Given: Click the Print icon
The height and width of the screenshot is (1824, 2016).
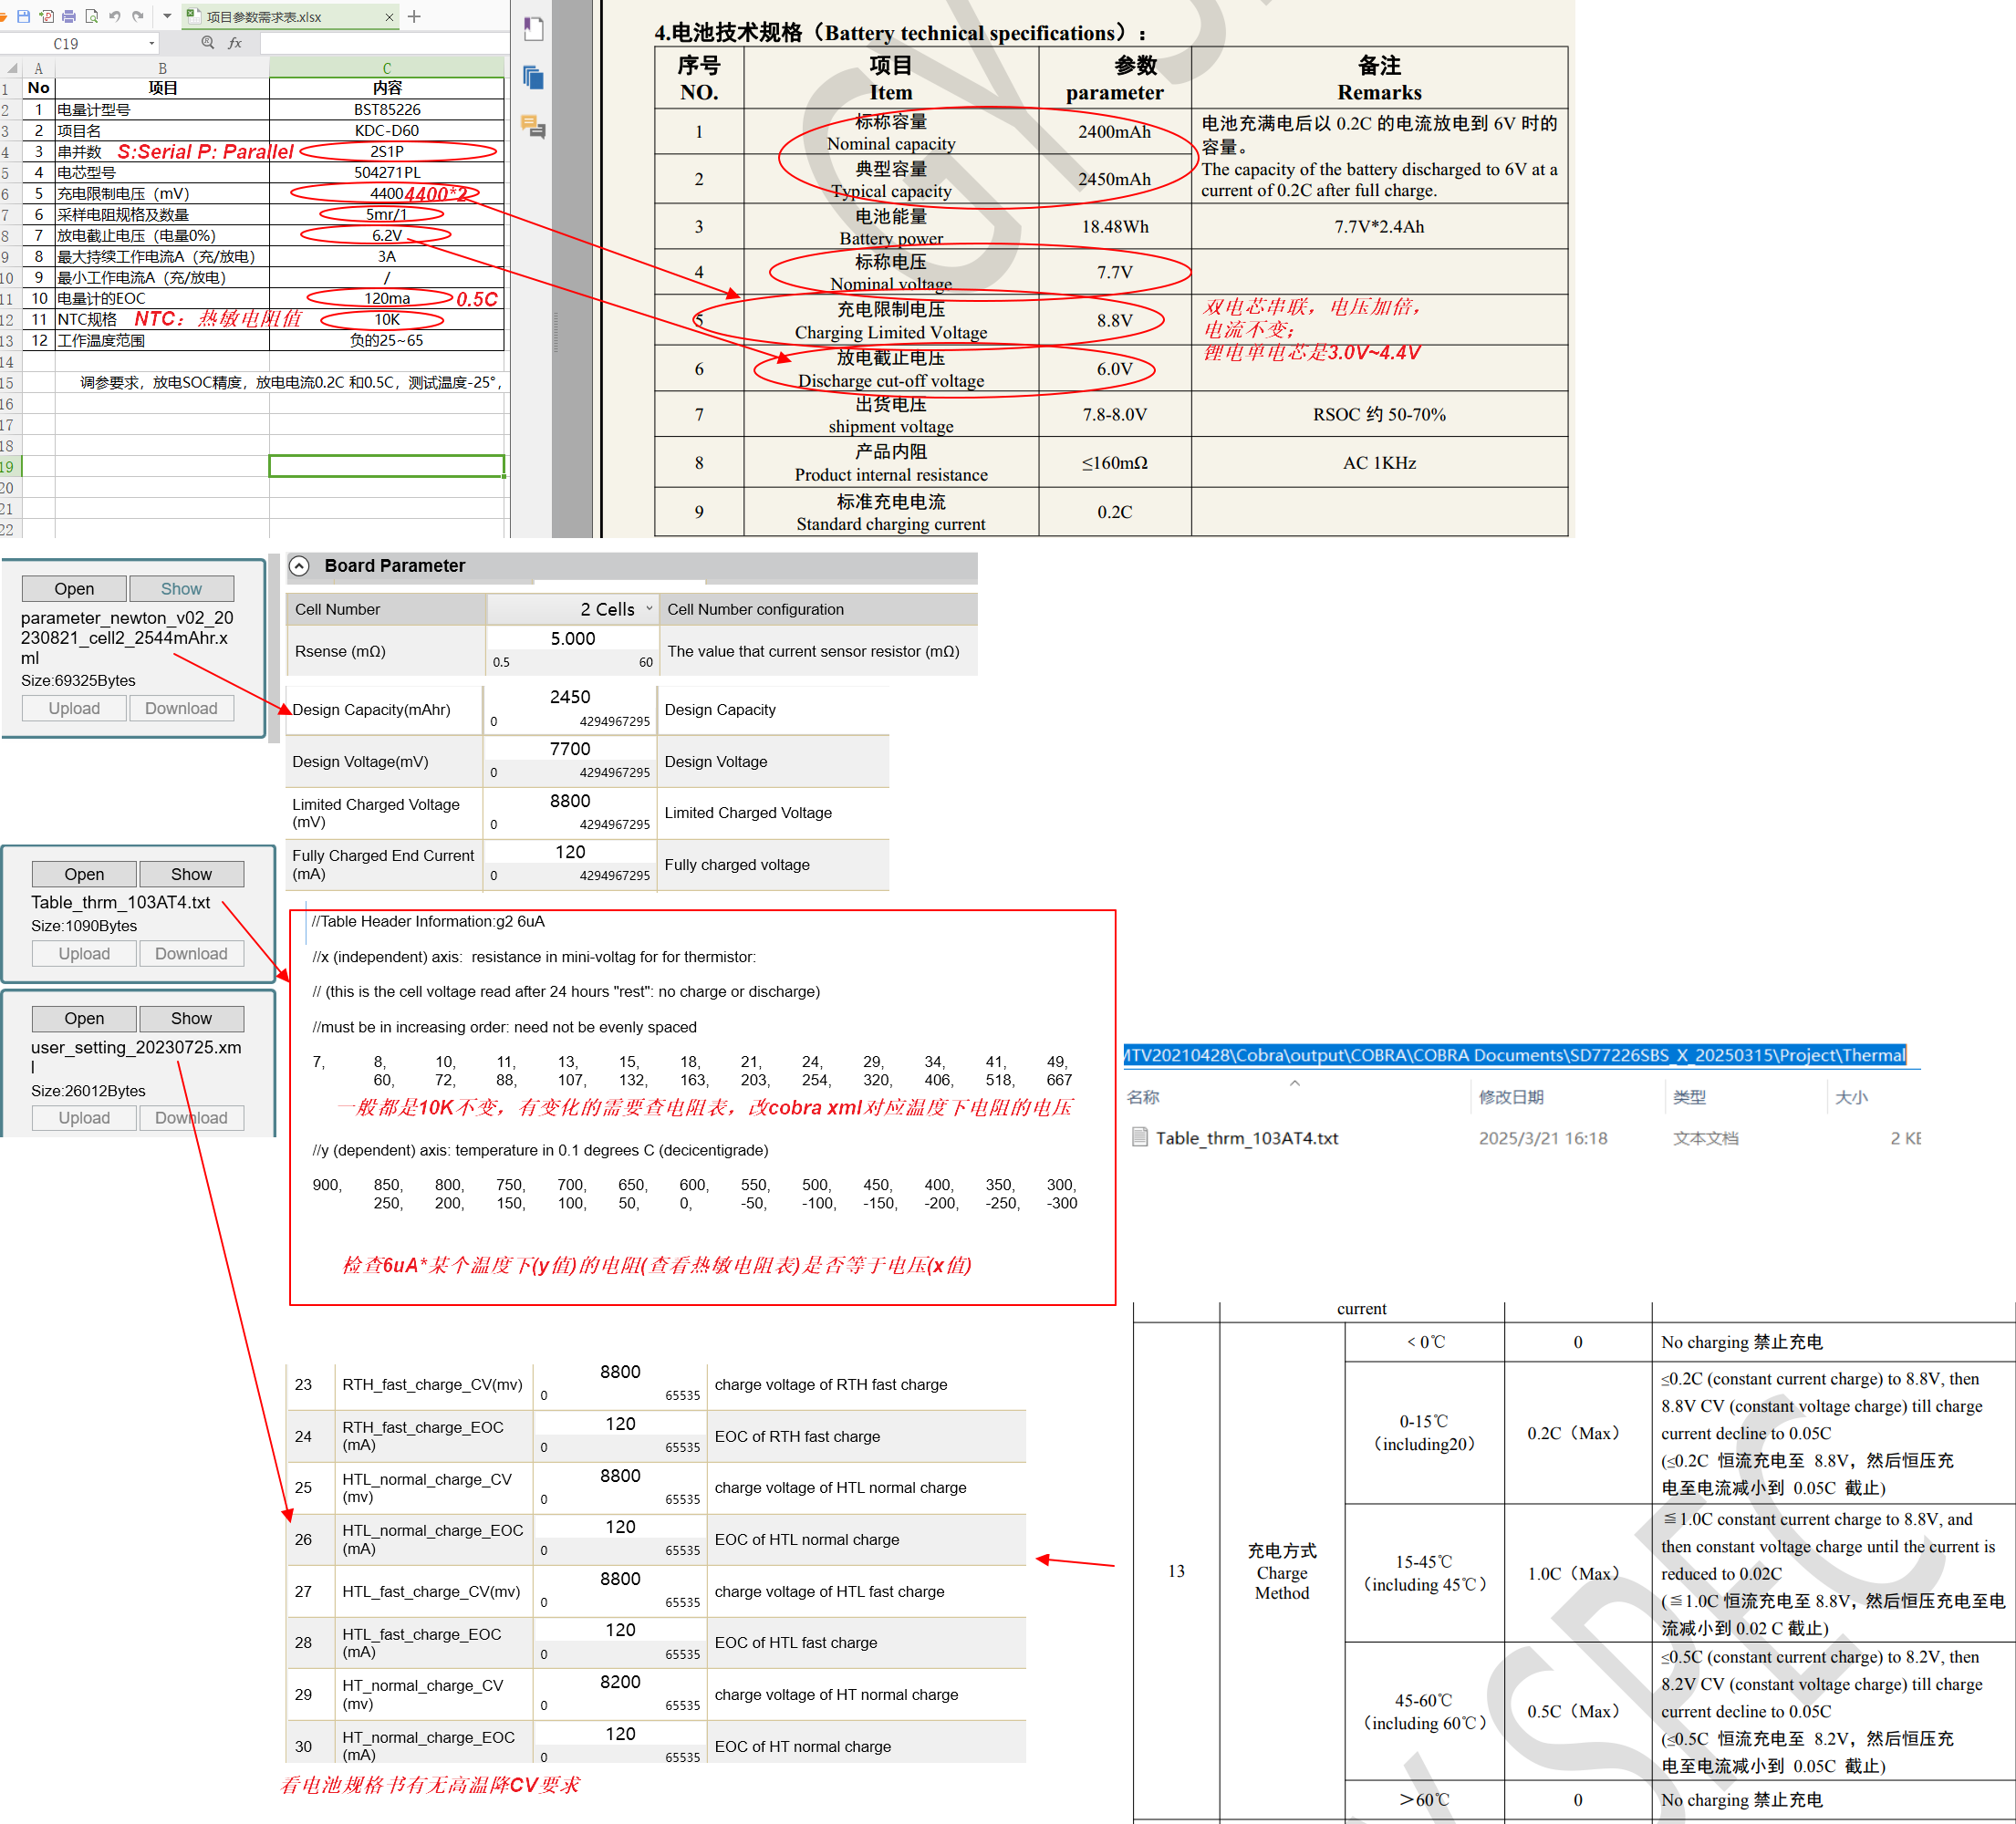Looking at the screenshot, I should (69, 16).
